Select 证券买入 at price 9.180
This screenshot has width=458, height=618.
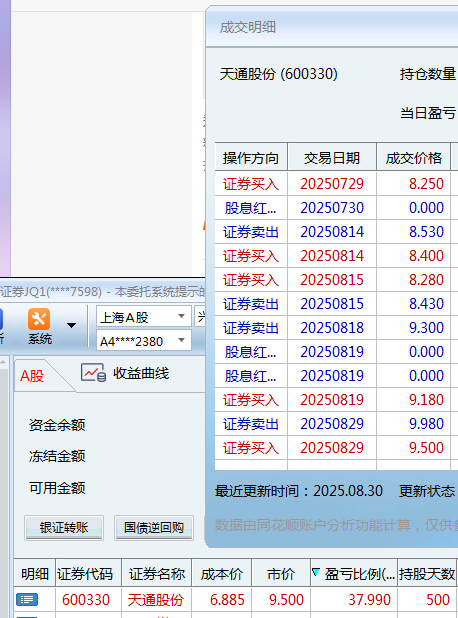tap(336, 400)
